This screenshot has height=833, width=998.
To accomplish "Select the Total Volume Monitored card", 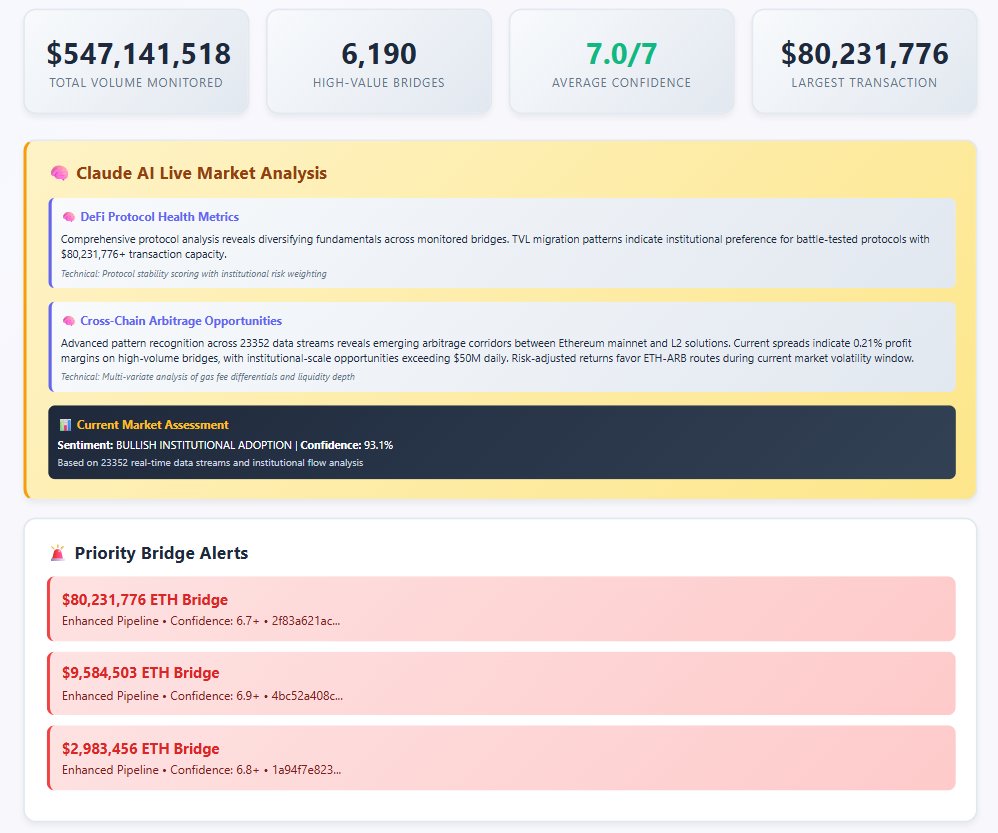I will coord(136,62).
